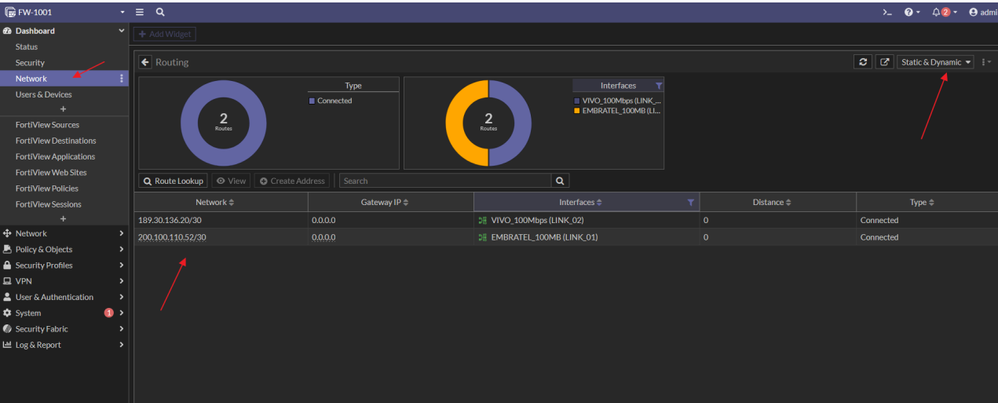998x403 pixels.
Task: Toggle the hamburger menu icon
Action: [139, 12]
